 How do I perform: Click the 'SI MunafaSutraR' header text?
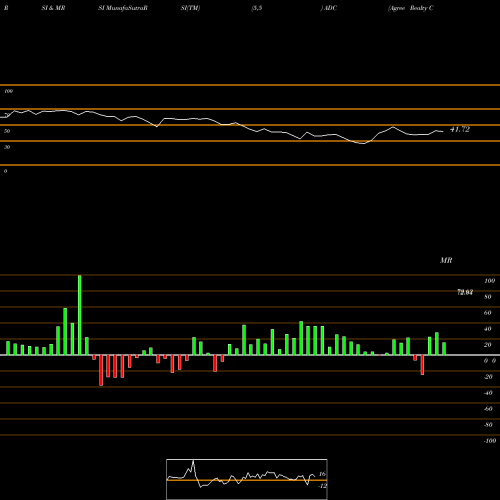pyautogui.click(x=123, y=8)
